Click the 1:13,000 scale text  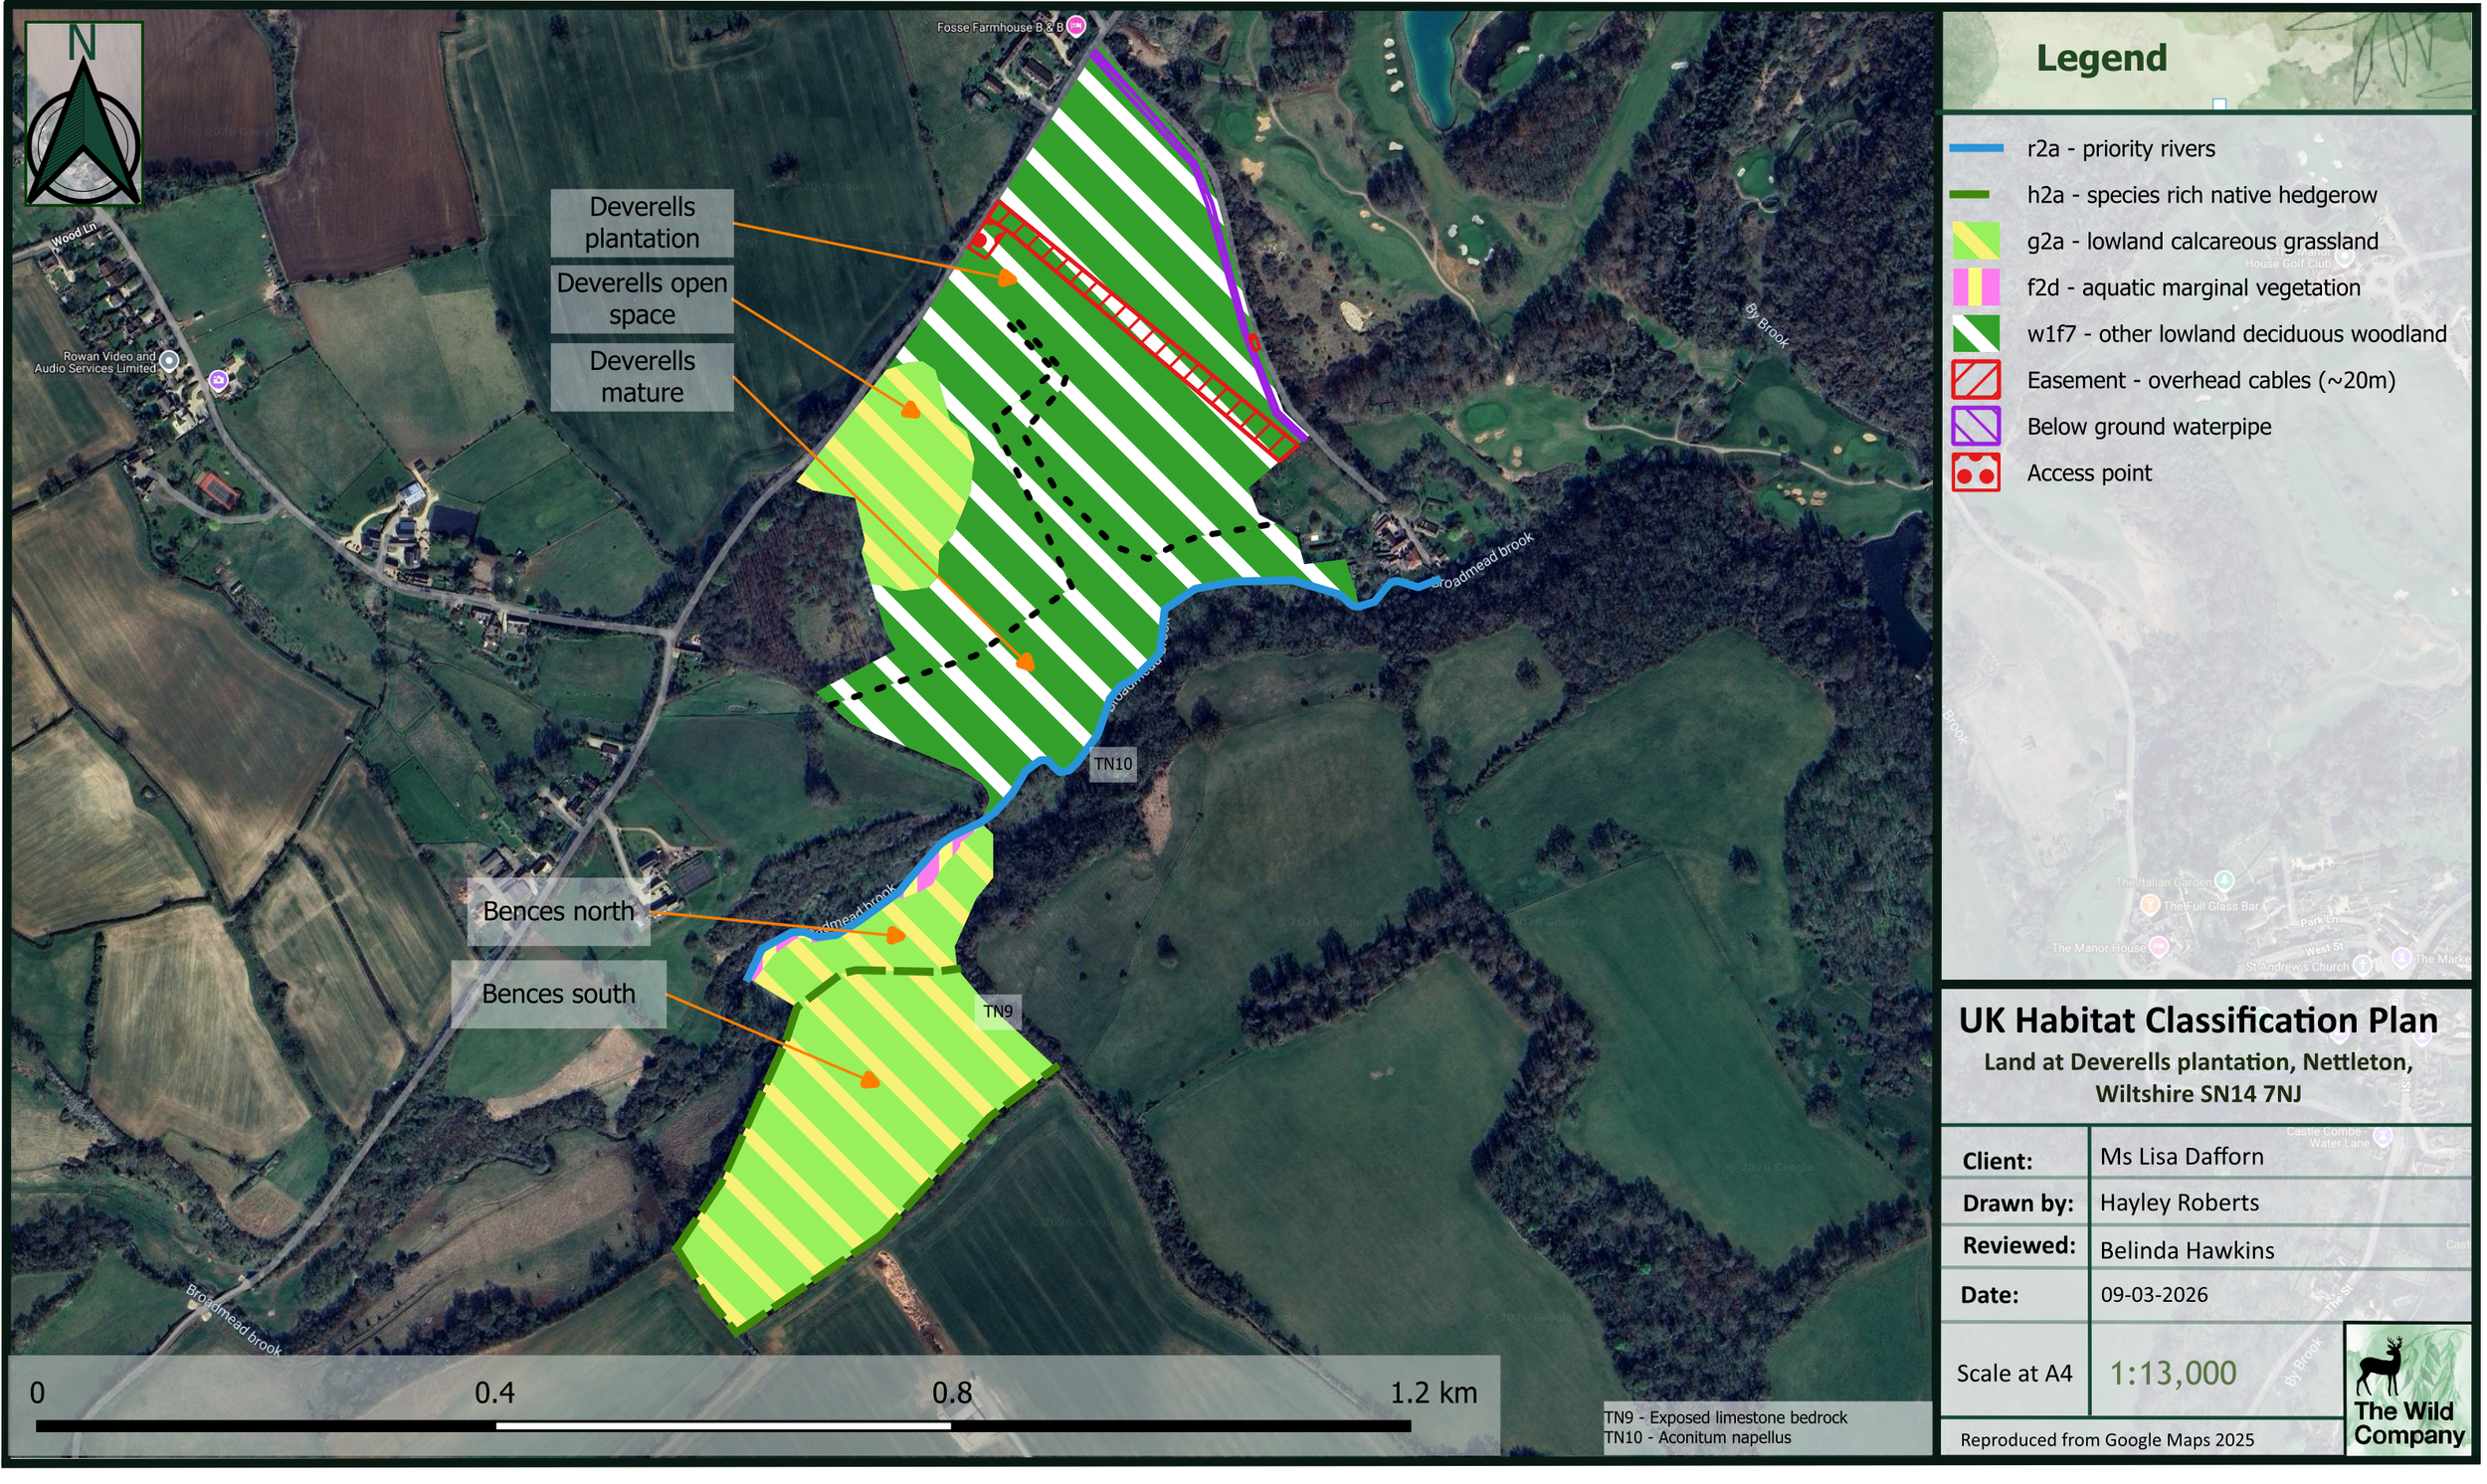(x=2173, y=1374)
